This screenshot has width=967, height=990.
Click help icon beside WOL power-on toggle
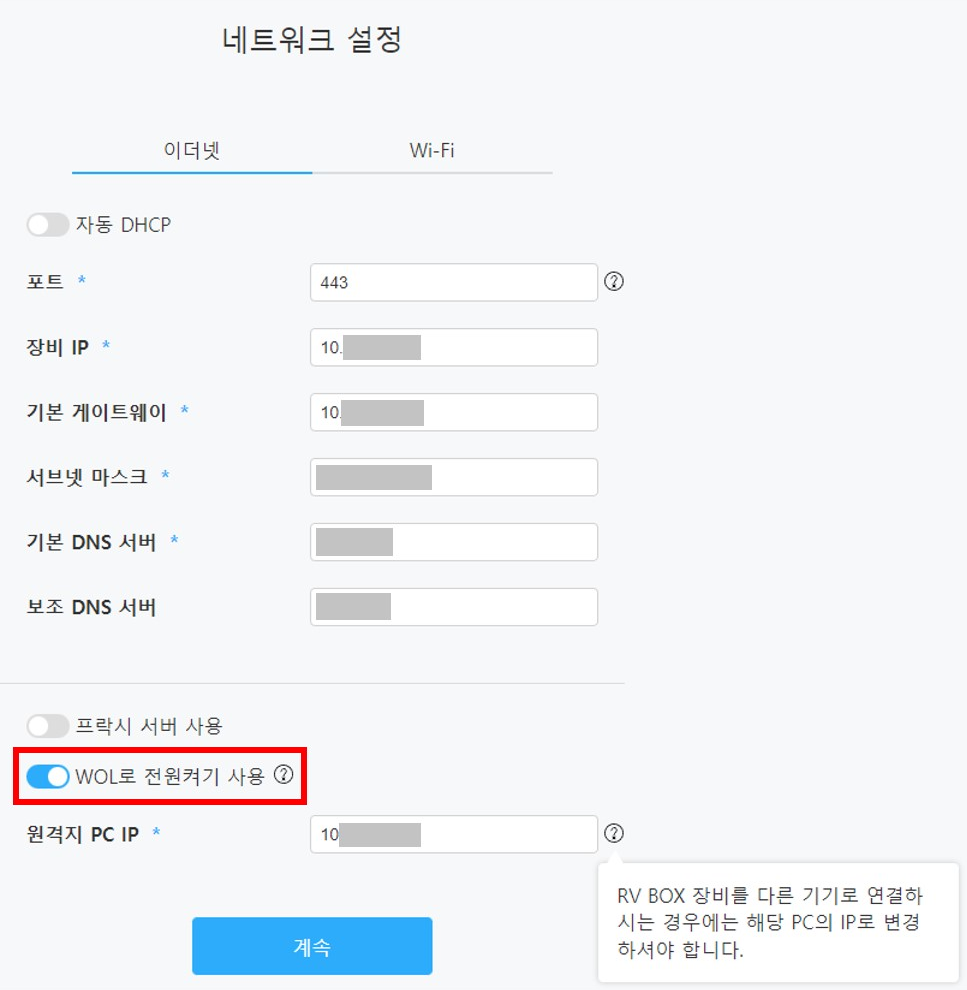tap(284, 774)
